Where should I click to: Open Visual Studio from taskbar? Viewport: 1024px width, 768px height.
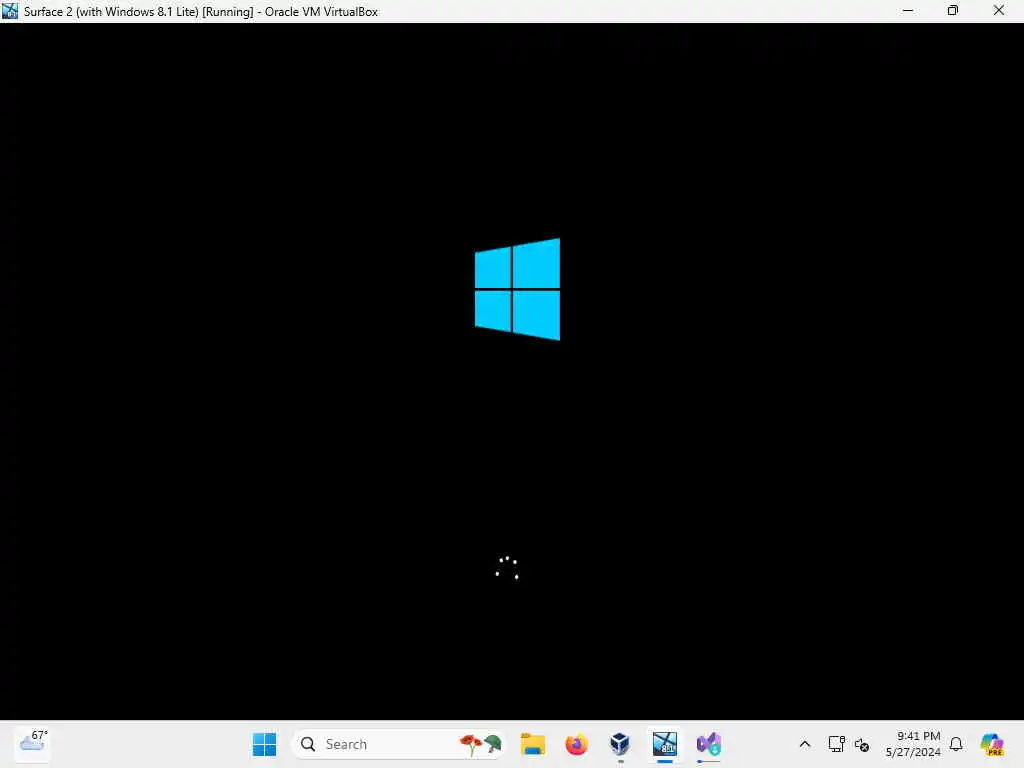pyautogui.click(x=709, y=744)
